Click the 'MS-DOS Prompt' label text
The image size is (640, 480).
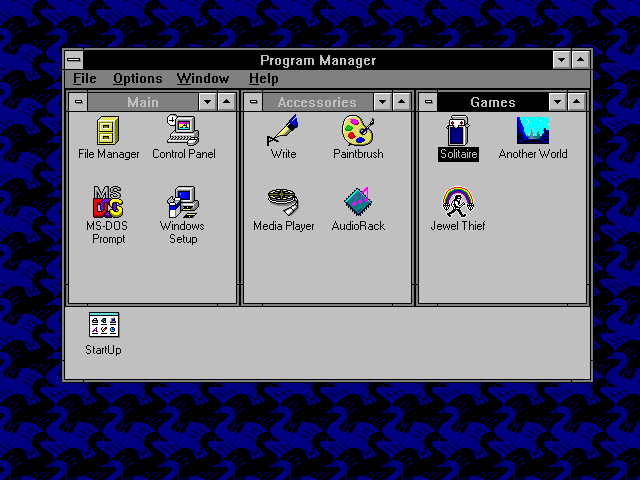pos(107,232)
